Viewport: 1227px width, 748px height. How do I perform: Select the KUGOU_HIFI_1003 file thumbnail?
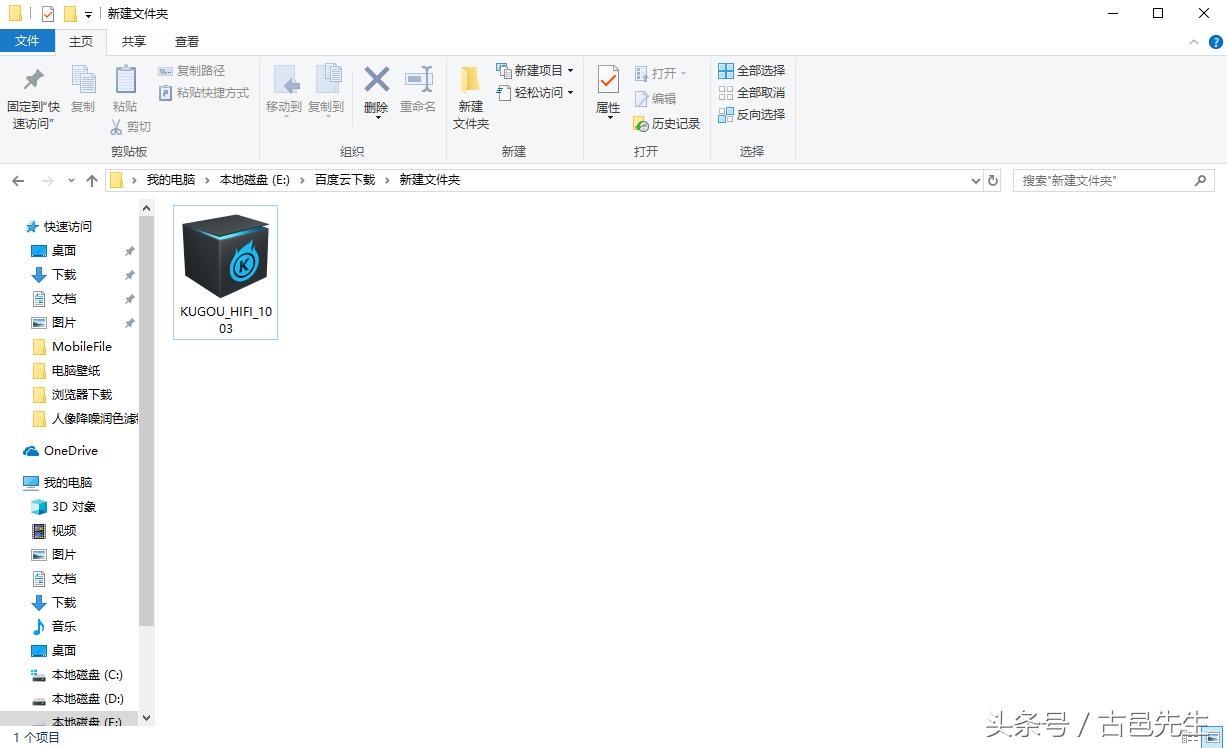point(224,256)
